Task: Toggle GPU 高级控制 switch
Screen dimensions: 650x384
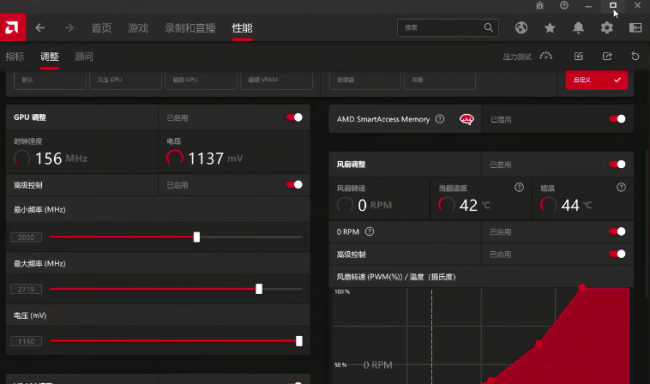Action: click(294, 185)
